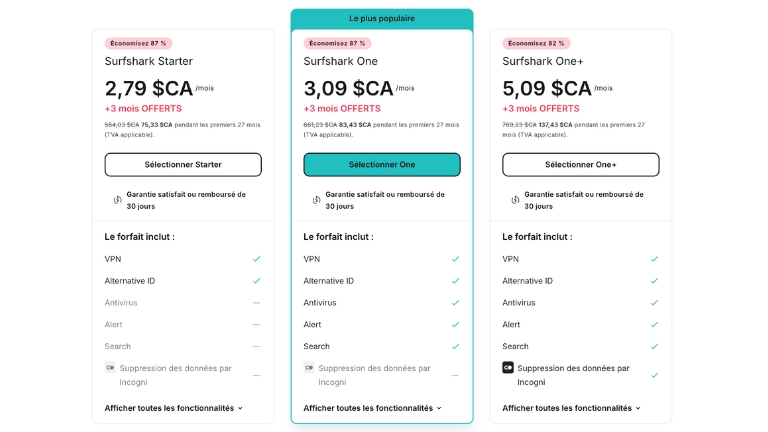Click the Incogni icon in Surfshark One+ plan

pos(508,368)
